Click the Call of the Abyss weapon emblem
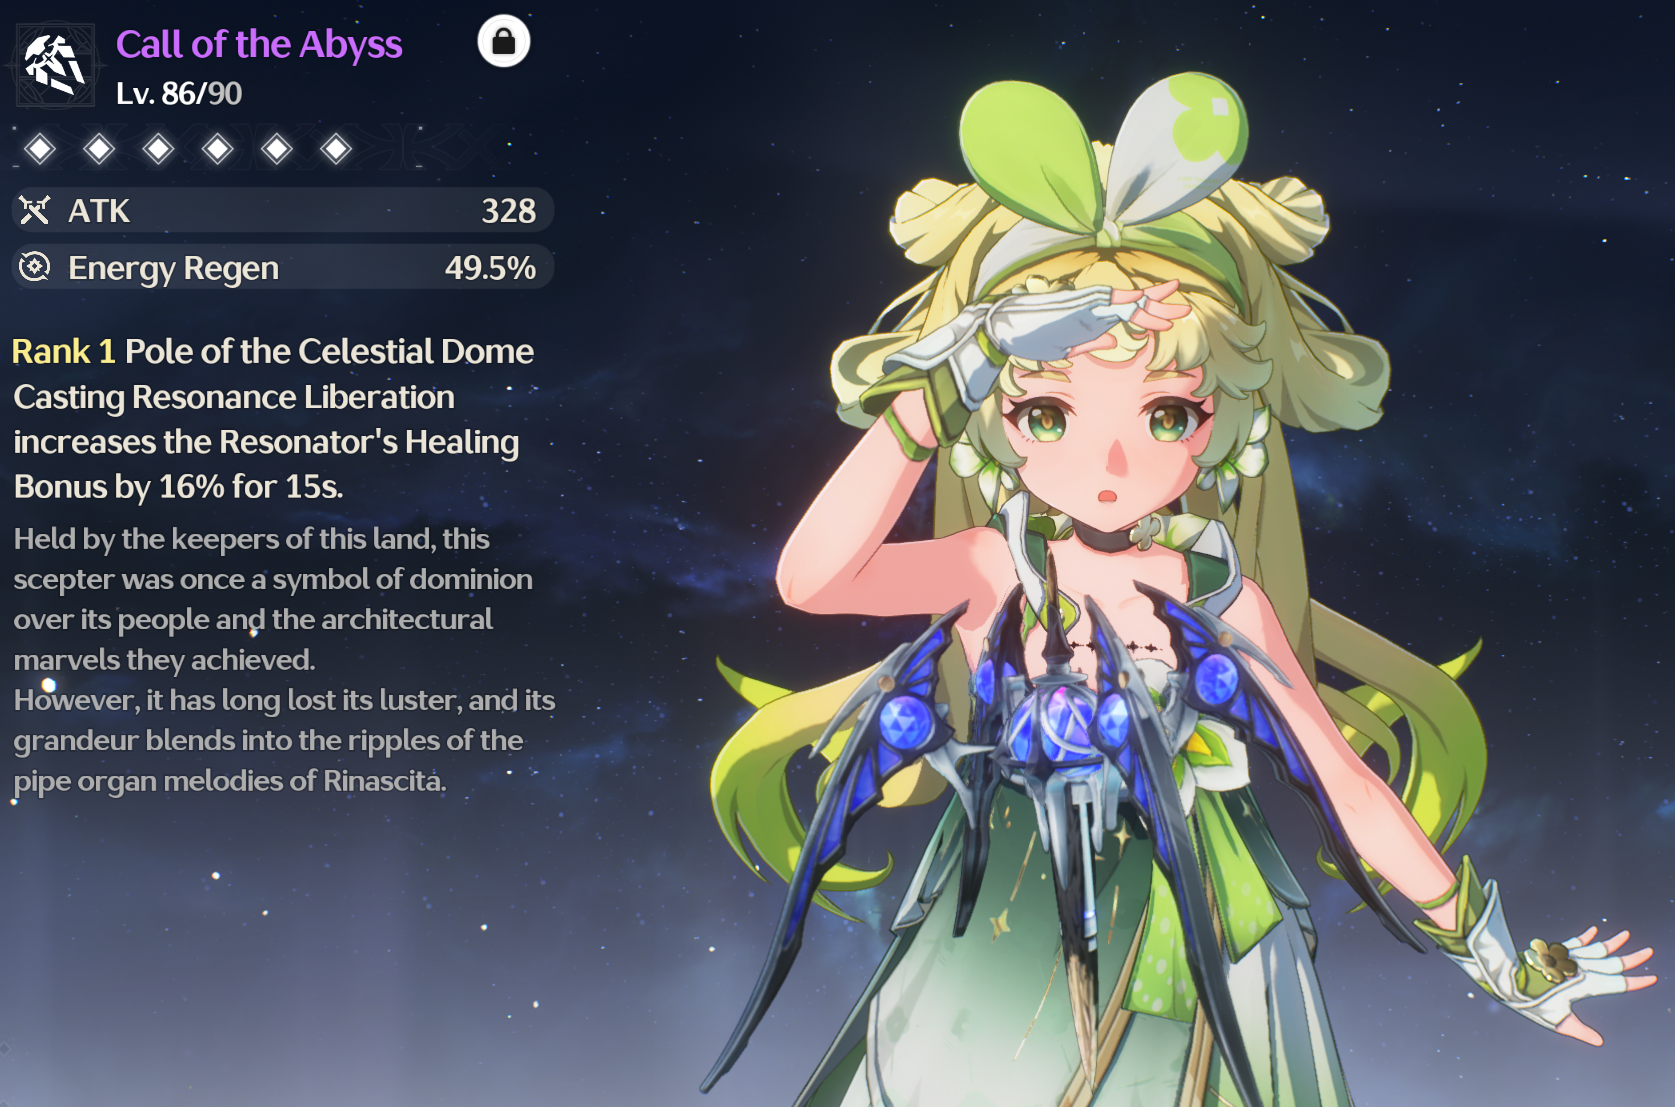Viewport: 1675px width, 1107px height. point(55,66)
